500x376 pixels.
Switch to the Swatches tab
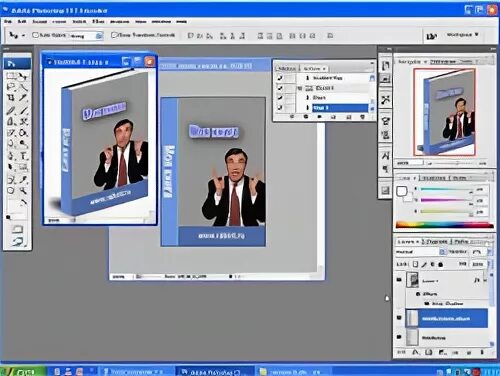click(433, 178)
